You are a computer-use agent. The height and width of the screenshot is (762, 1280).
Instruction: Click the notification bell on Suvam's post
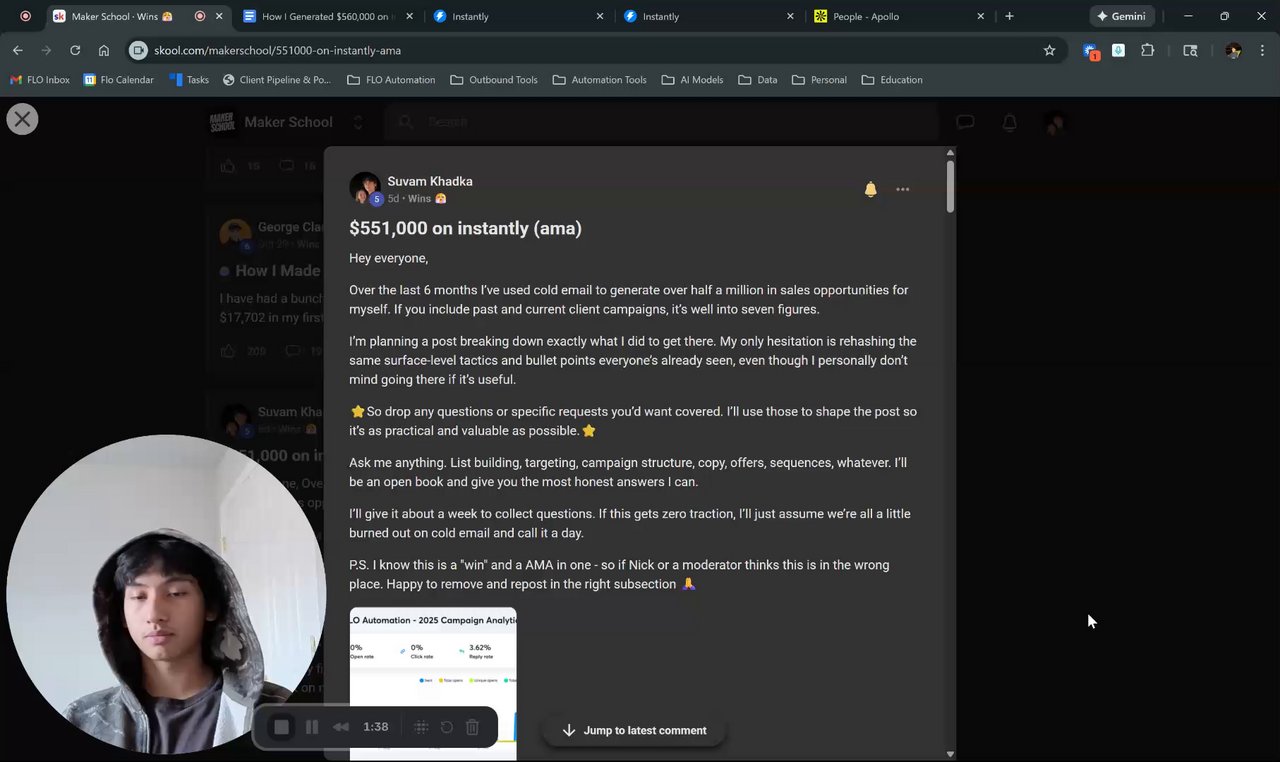pos(870,189)
